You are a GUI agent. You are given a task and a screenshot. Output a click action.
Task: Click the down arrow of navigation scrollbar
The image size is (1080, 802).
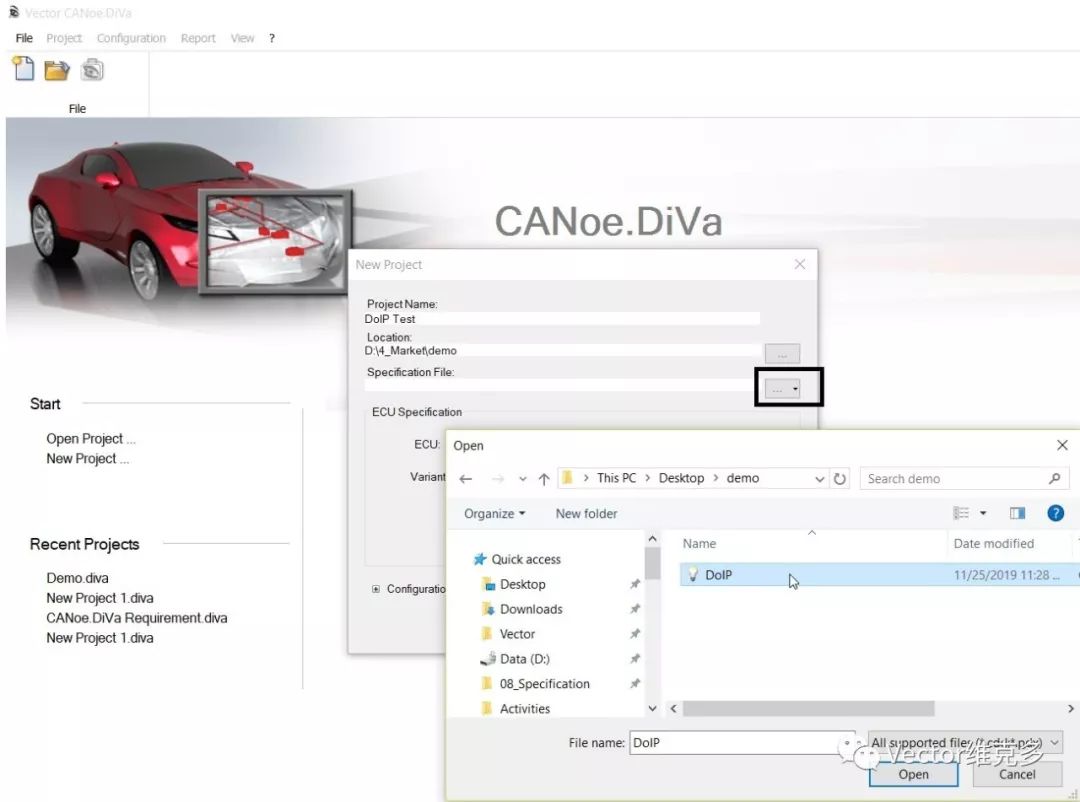(652, 708)
